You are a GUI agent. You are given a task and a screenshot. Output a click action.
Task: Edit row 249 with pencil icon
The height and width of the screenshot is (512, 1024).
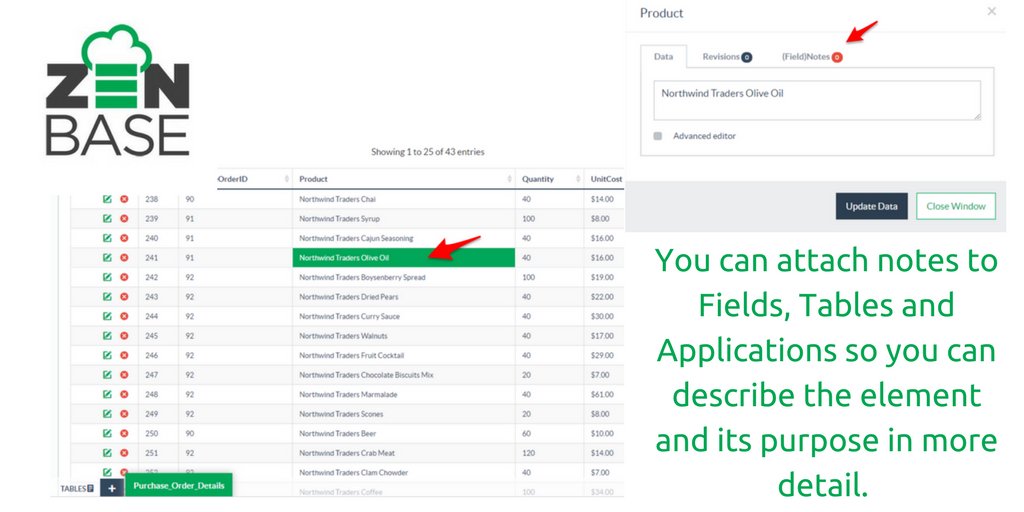click(108, 414)
